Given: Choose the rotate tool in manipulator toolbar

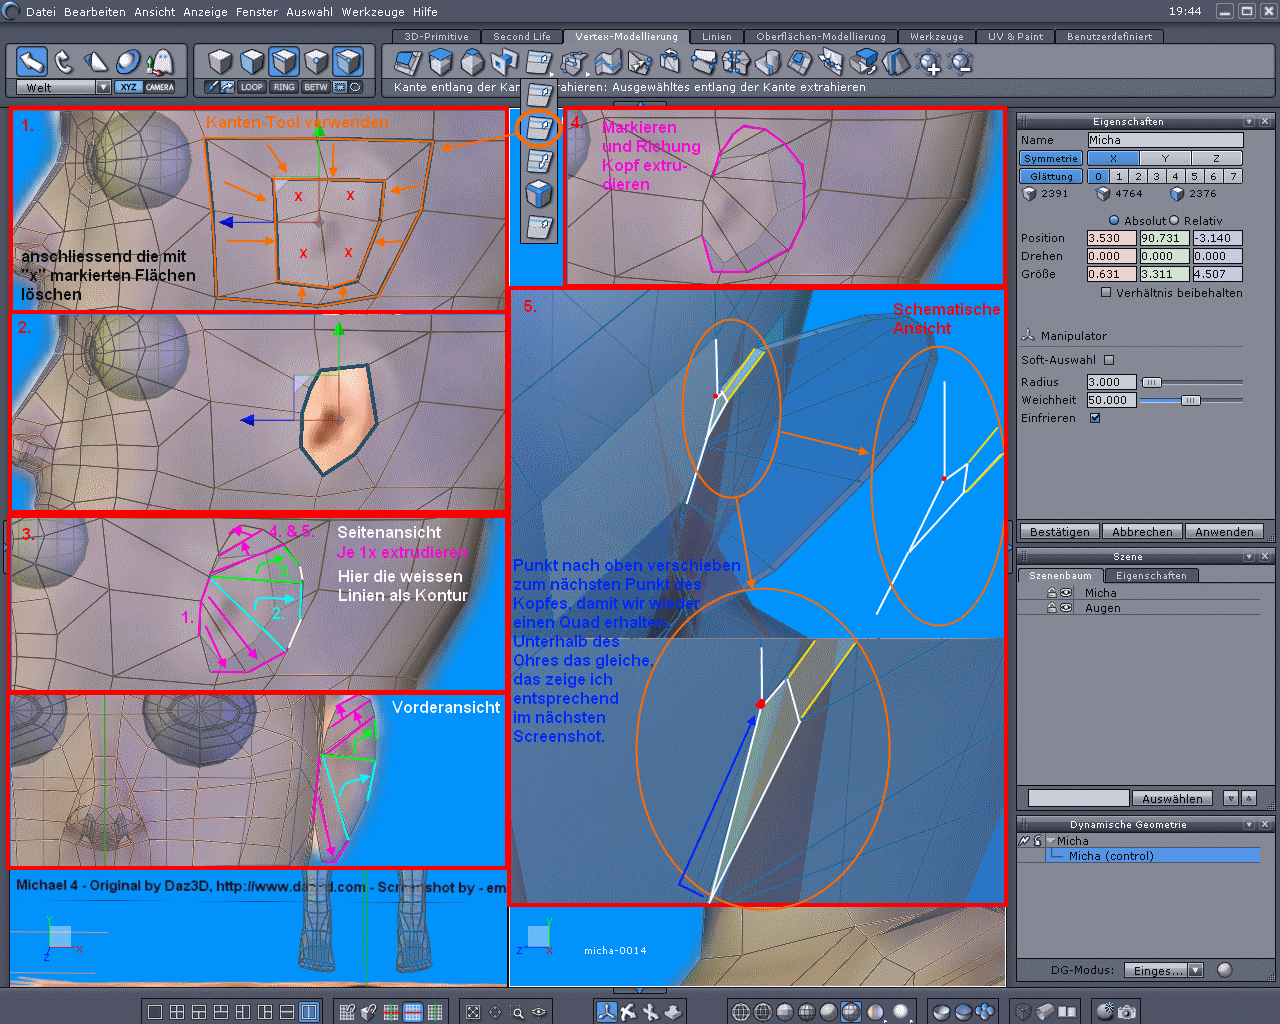Looking at the screenshot, I should [64, 62].
